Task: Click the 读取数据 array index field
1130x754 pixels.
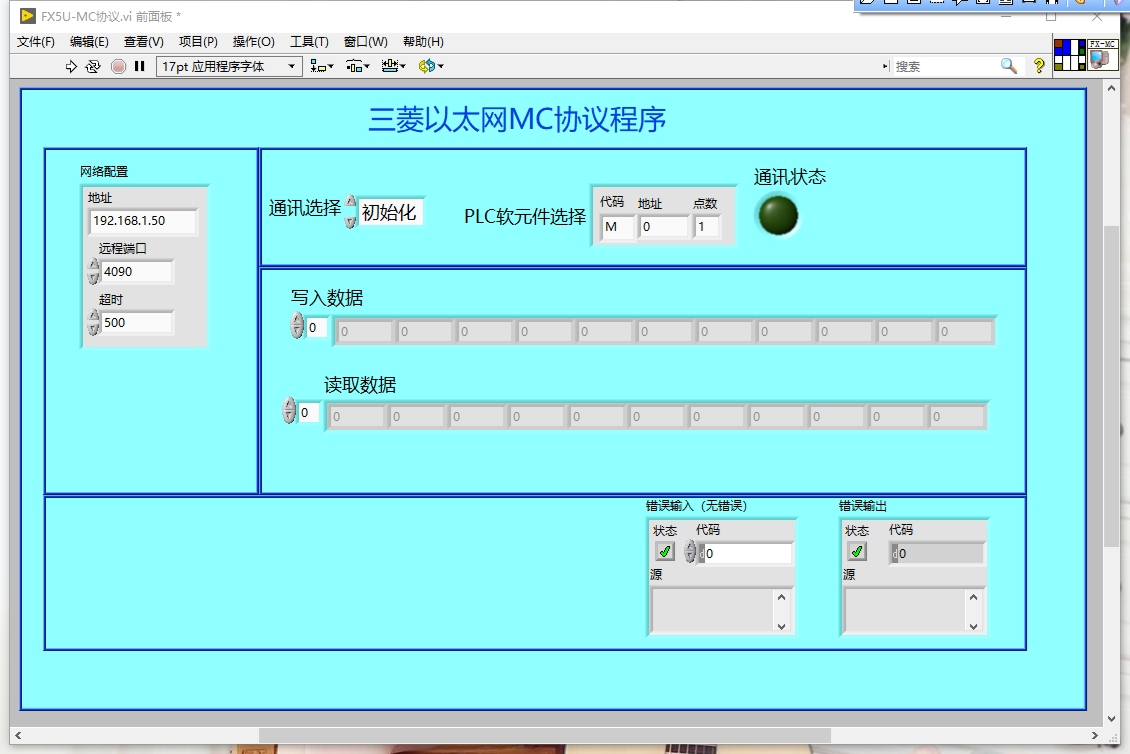Action: 308,412
